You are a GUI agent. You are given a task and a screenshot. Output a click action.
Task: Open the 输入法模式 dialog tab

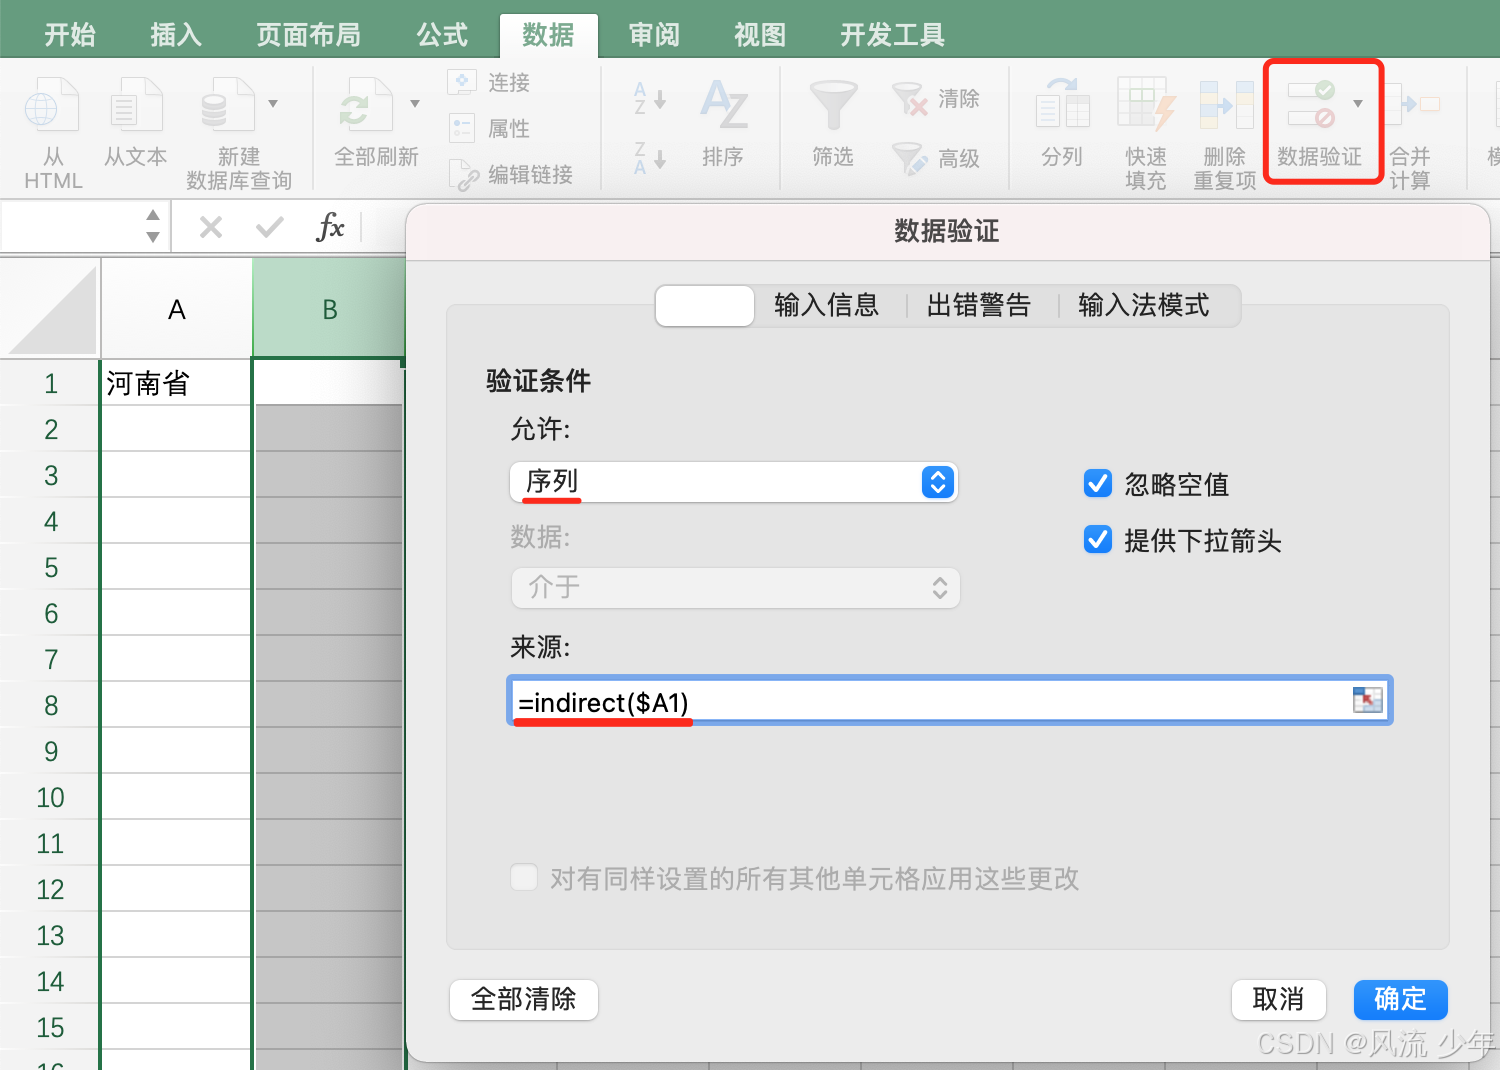click(x=1144, y=305)
